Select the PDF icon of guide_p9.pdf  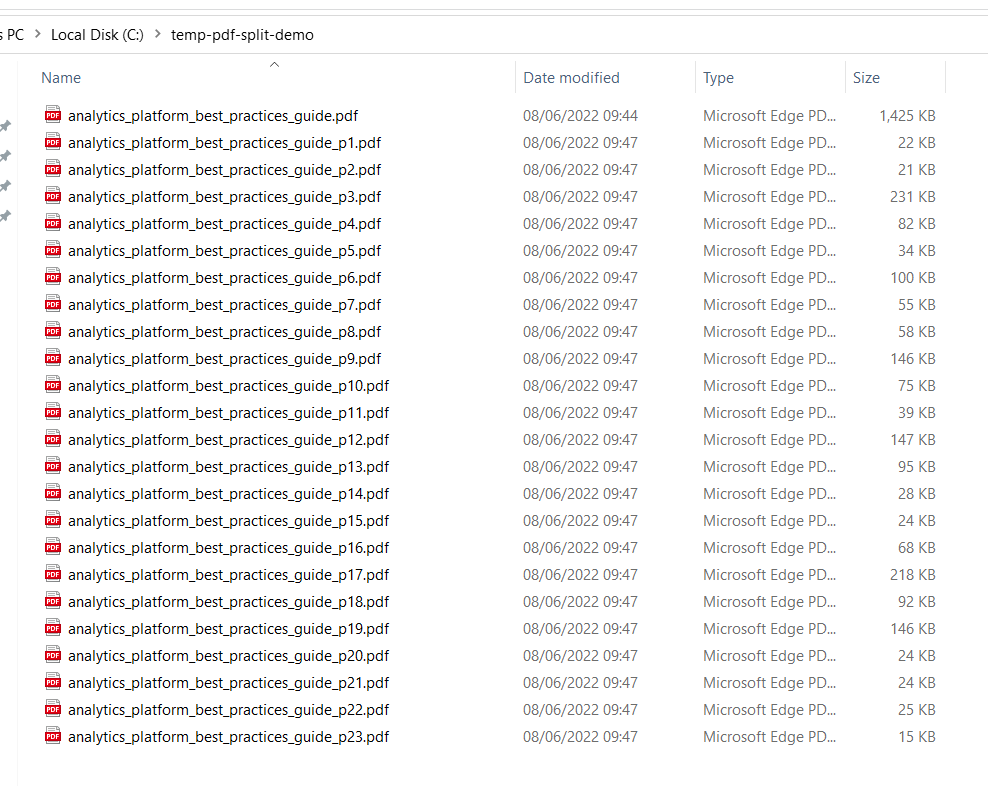53,358
